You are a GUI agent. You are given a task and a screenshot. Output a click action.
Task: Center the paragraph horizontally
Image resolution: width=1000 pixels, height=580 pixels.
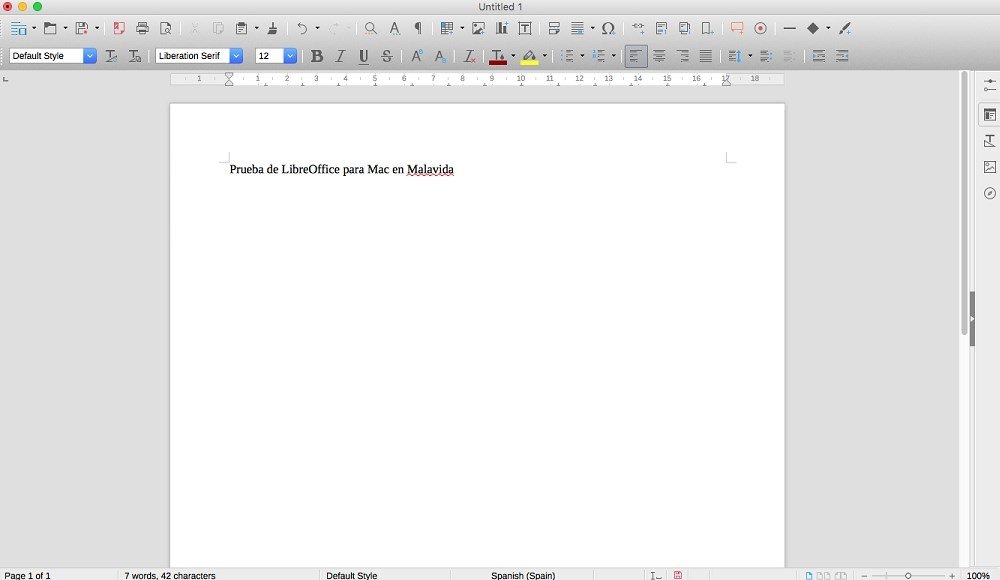coord(659,56)
